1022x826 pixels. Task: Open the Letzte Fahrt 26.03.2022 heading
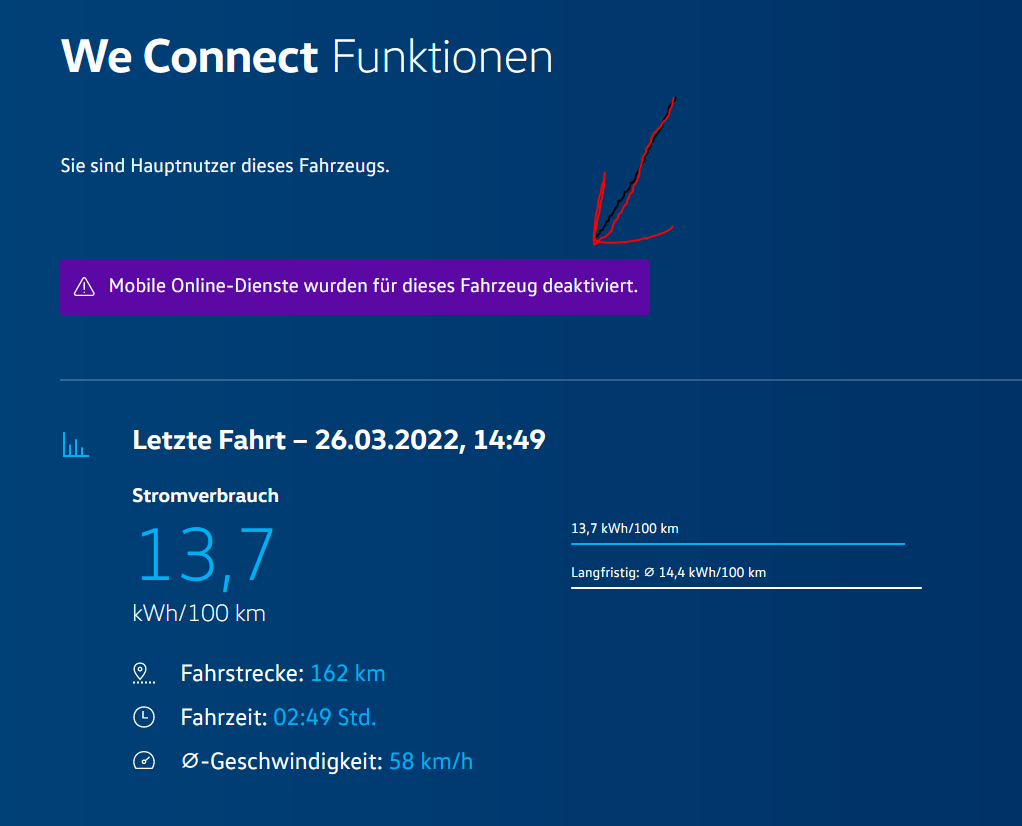click(x=339, y=440)
